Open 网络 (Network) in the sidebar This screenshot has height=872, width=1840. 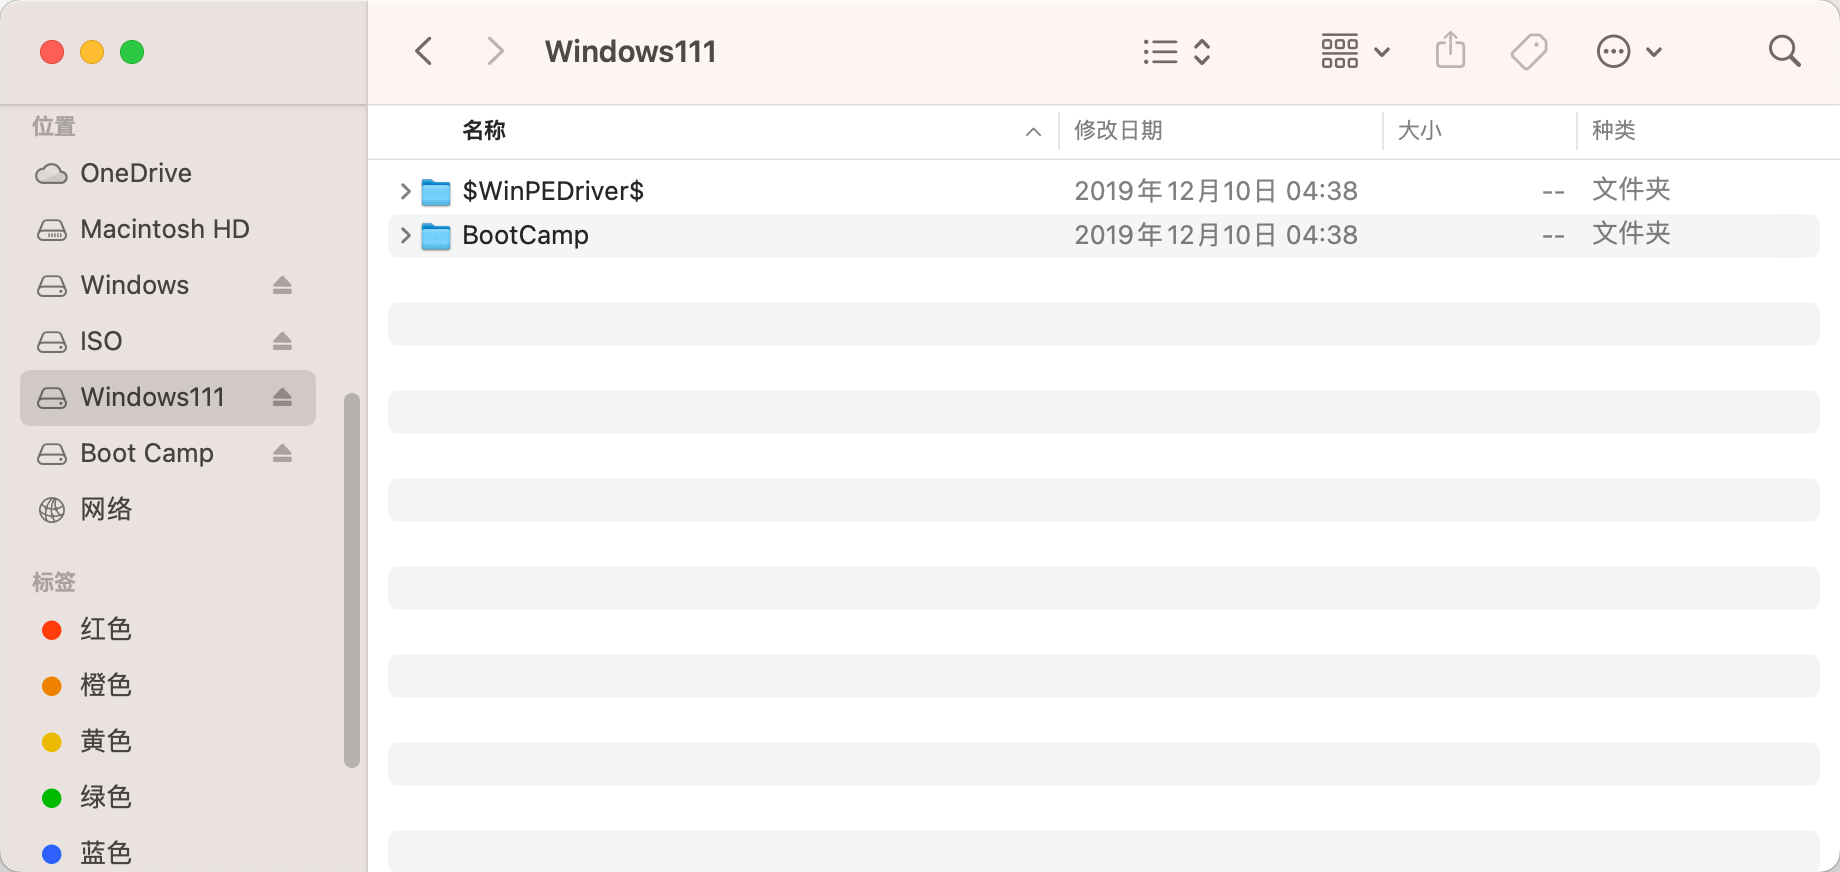tap(168, 509)
